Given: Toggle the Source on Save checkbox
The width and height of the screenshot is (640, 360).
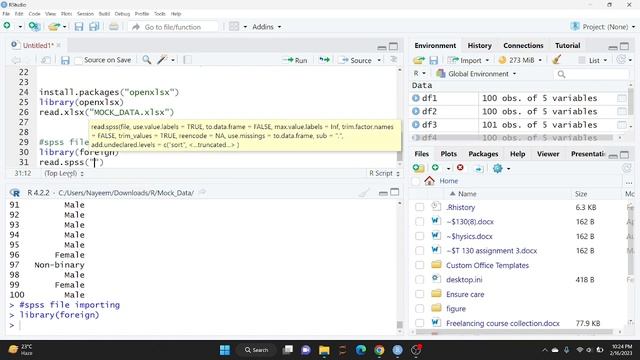Looking at the screenshot, I should point(79,60).
